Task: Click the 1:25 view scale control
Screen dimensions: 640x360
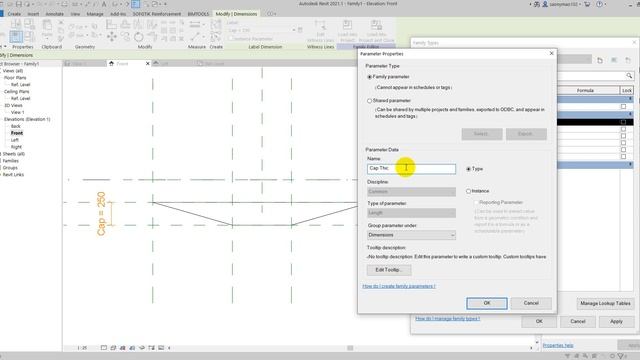Action: (82, 348)
